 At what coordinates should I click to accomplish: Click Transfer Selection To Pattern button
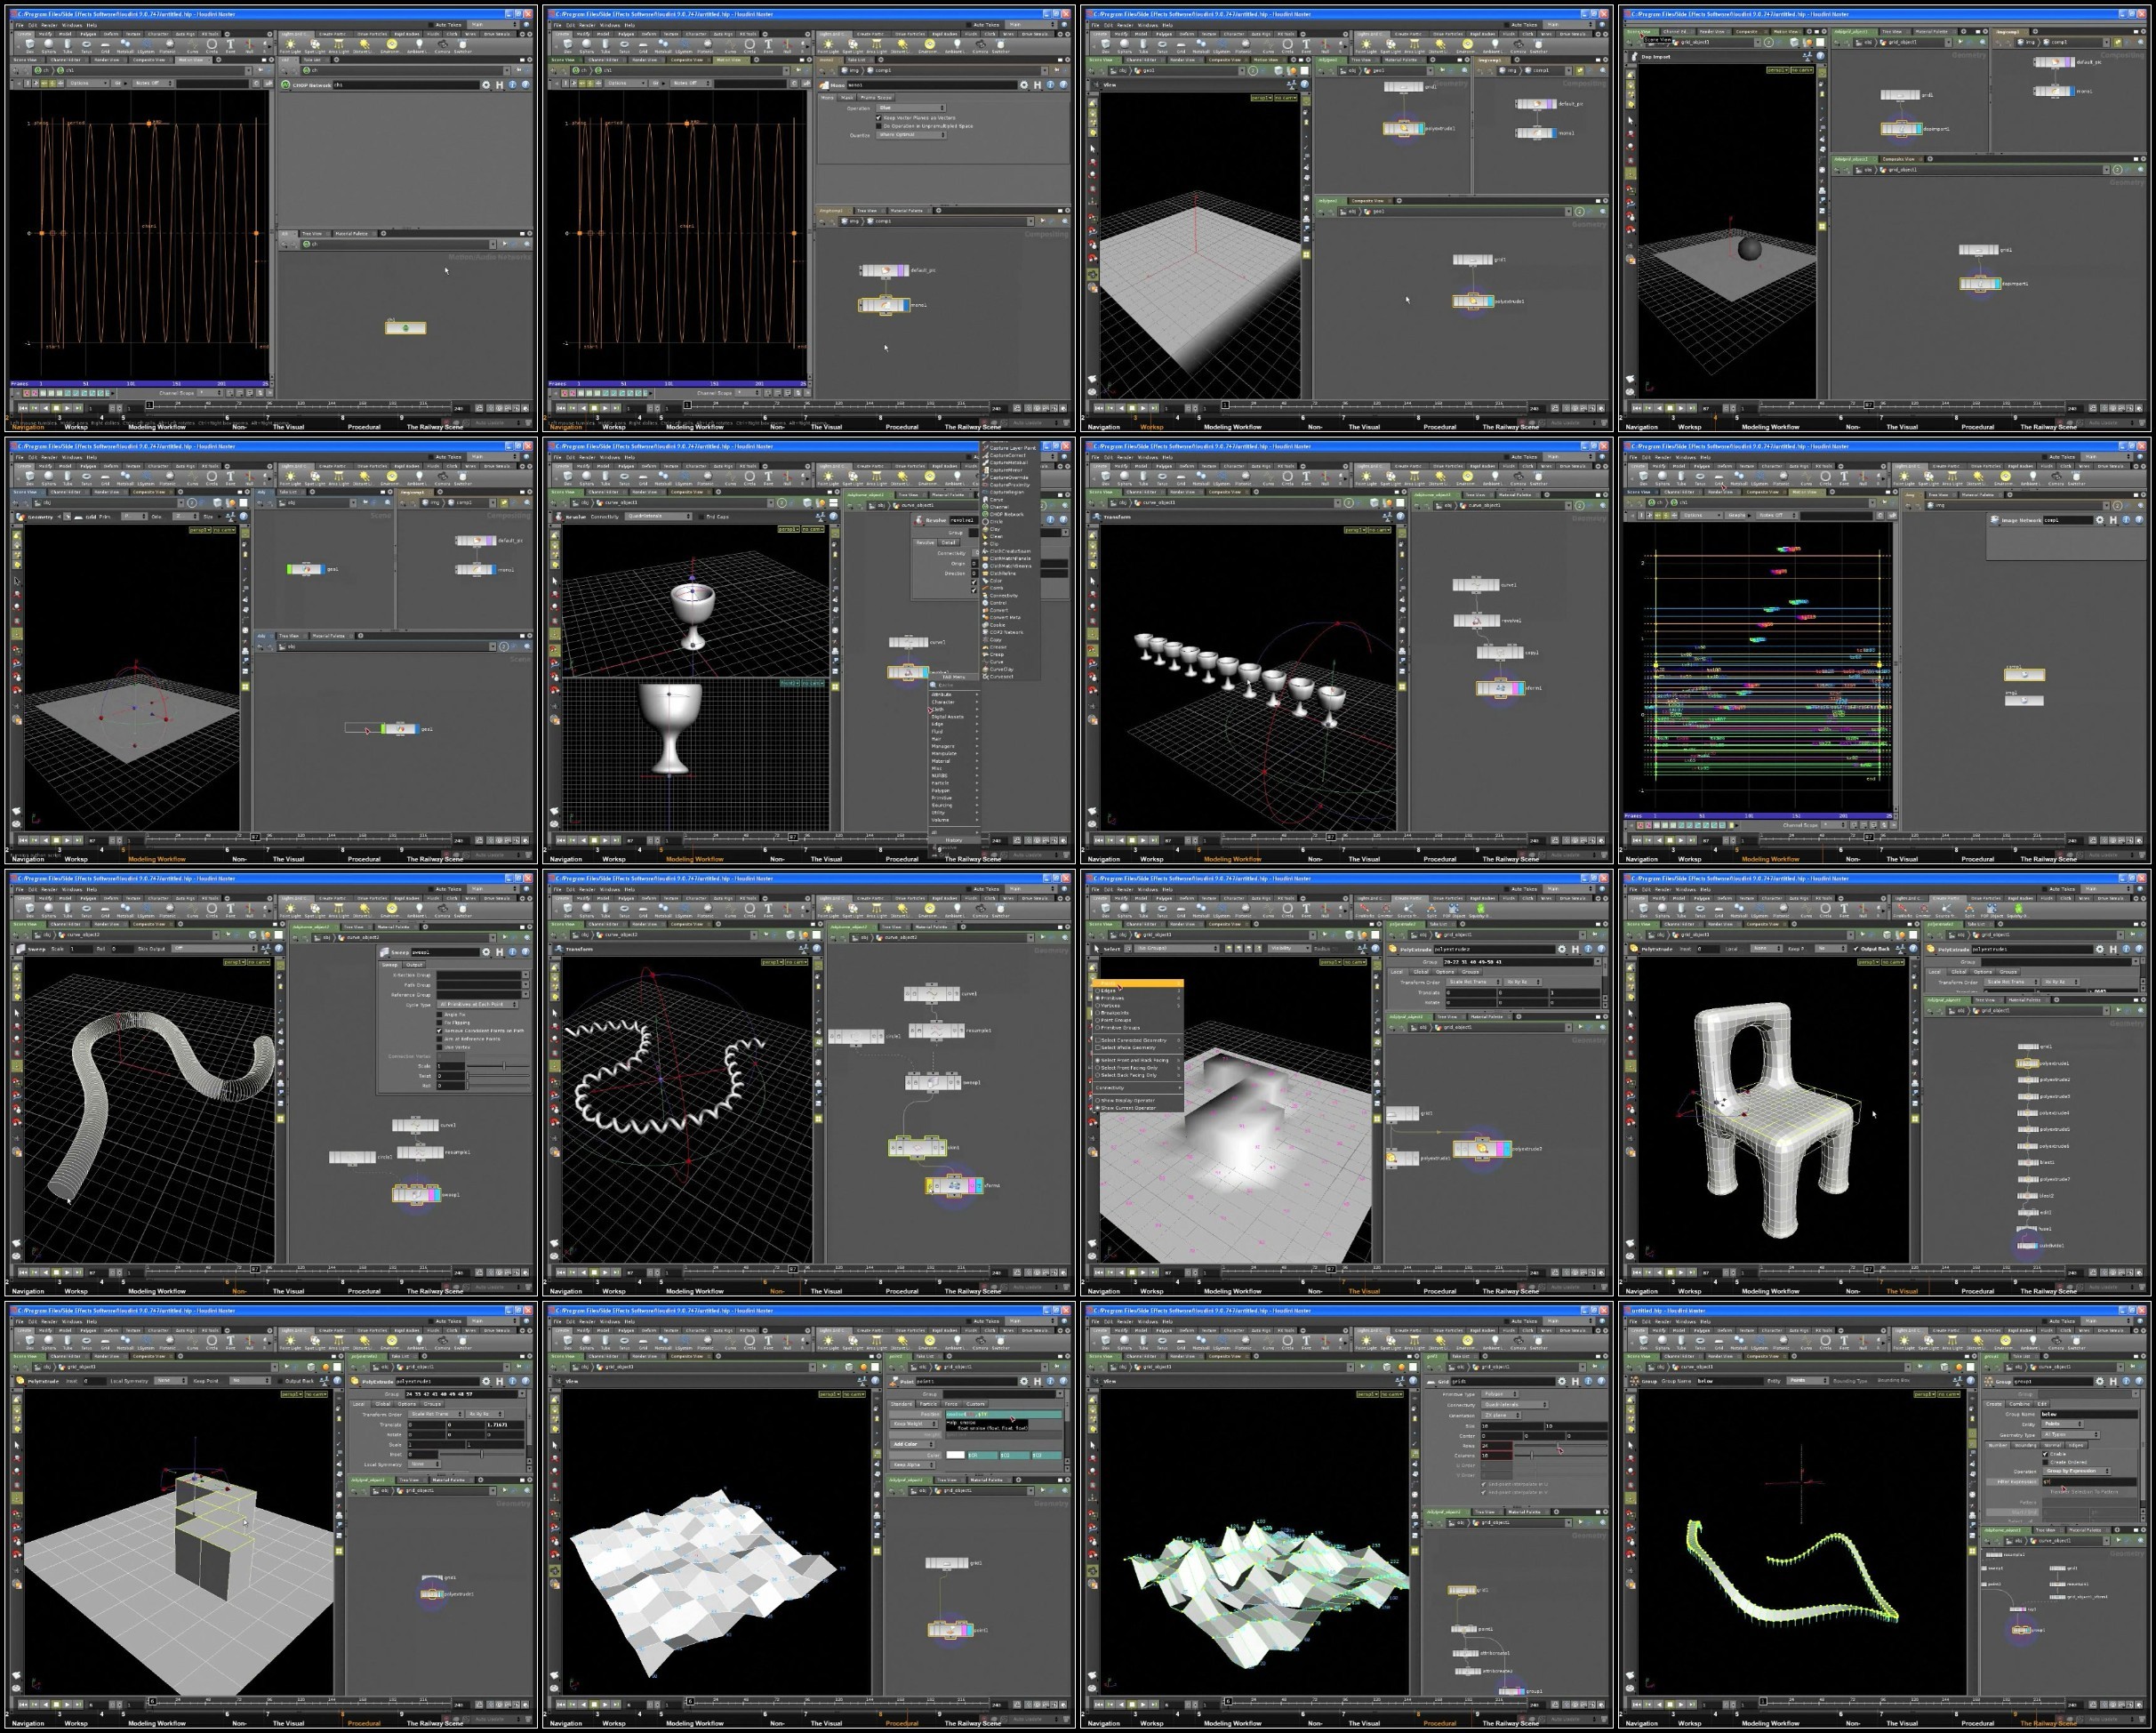(x=2085, y=1491)
